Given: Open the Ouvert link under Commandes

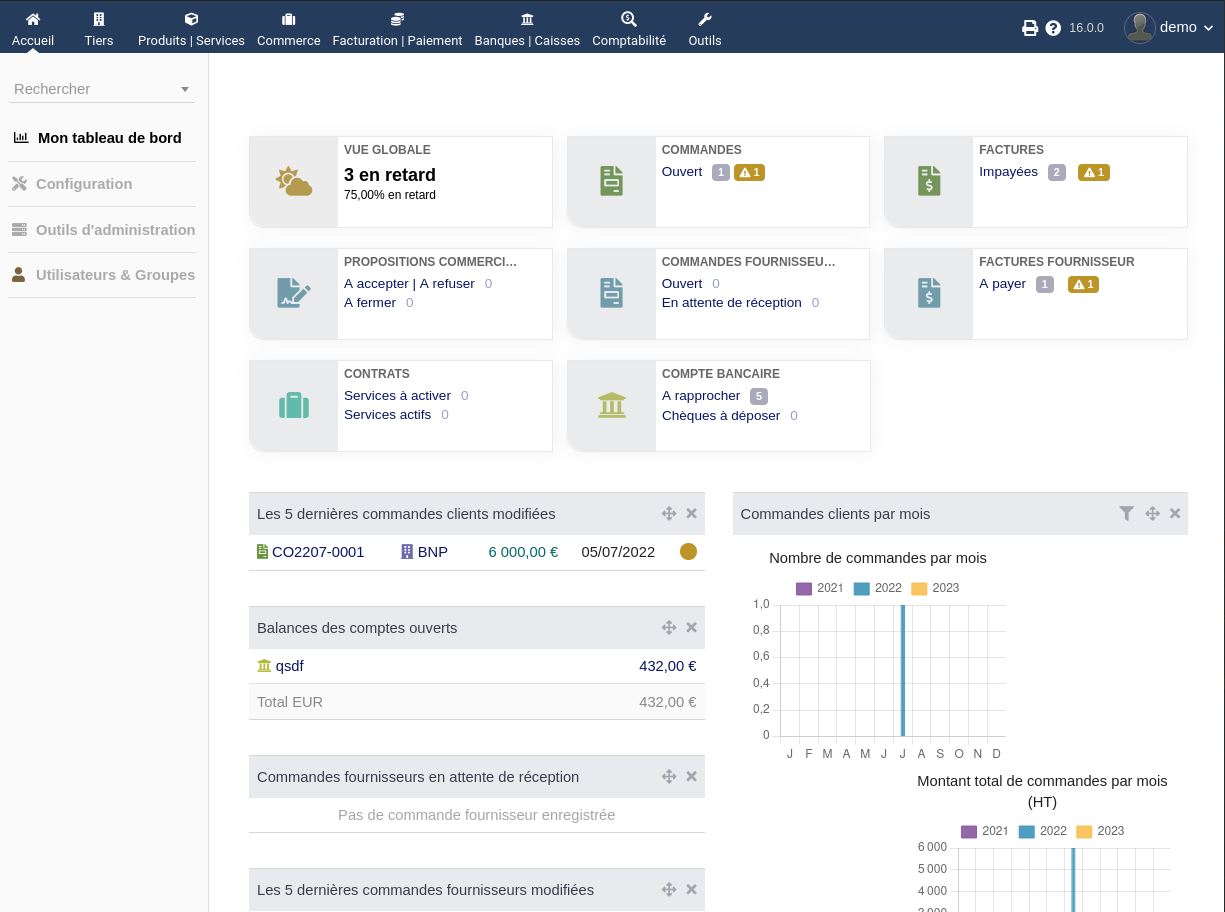Looking at the screenshot, I should pos(682,172).
